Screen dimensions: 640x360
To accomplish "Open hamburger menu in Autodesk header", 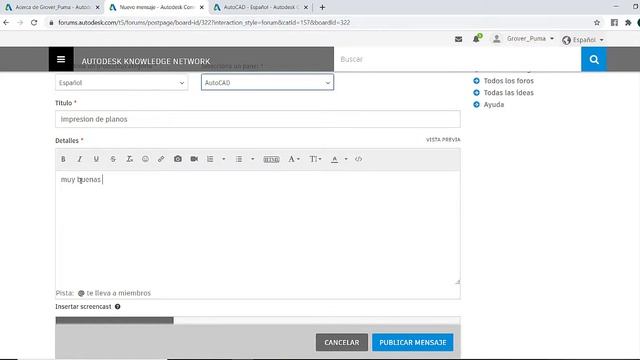I will 61,60.
